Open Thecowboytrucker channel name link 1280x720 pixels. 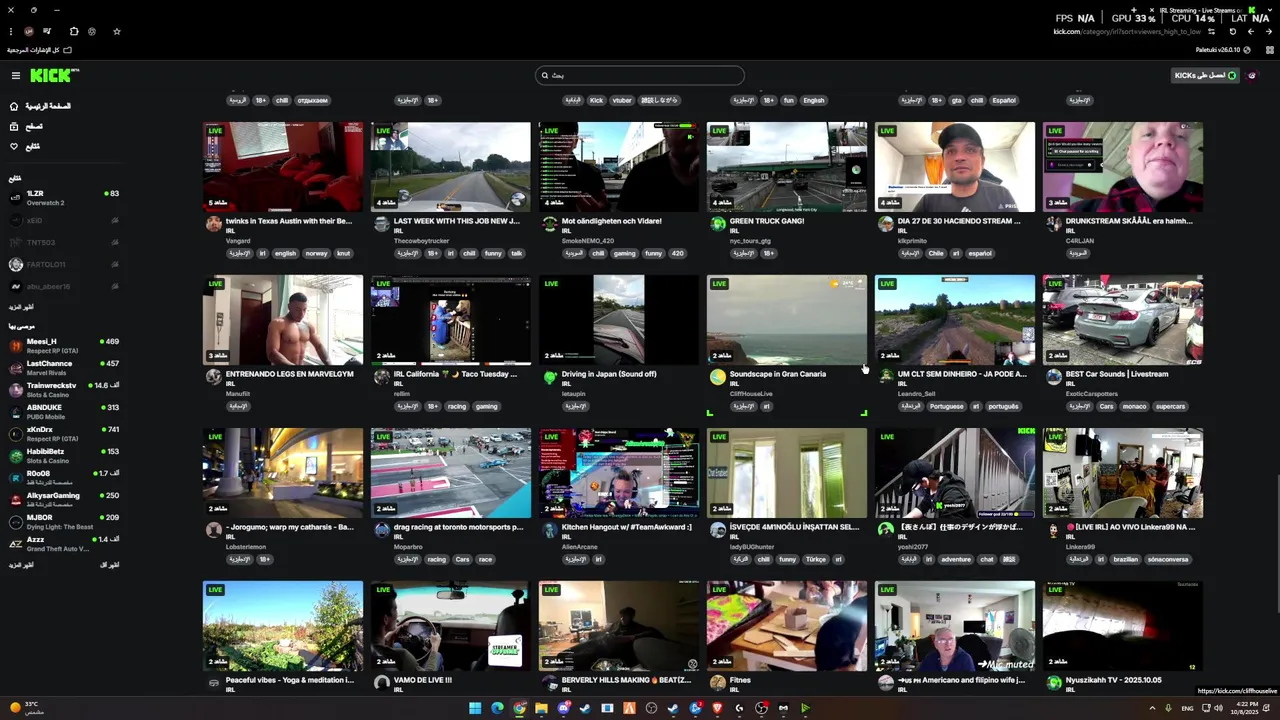(x=422, y=241)
